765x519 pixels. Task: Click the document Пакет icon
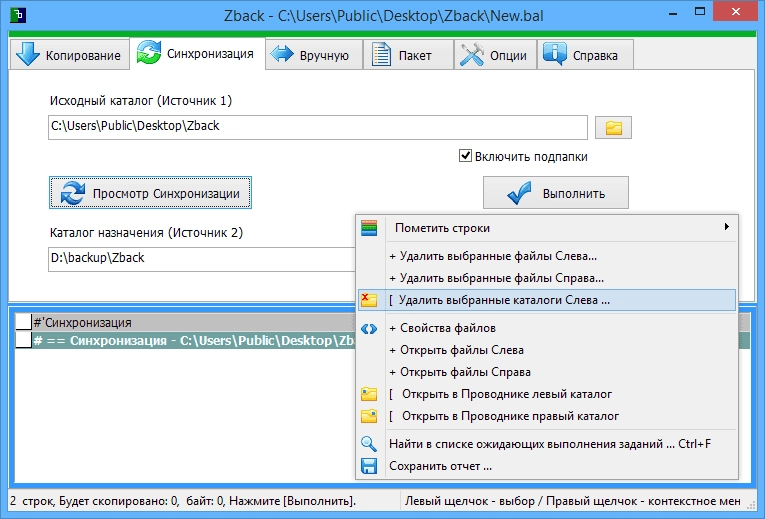click(381, 54)
